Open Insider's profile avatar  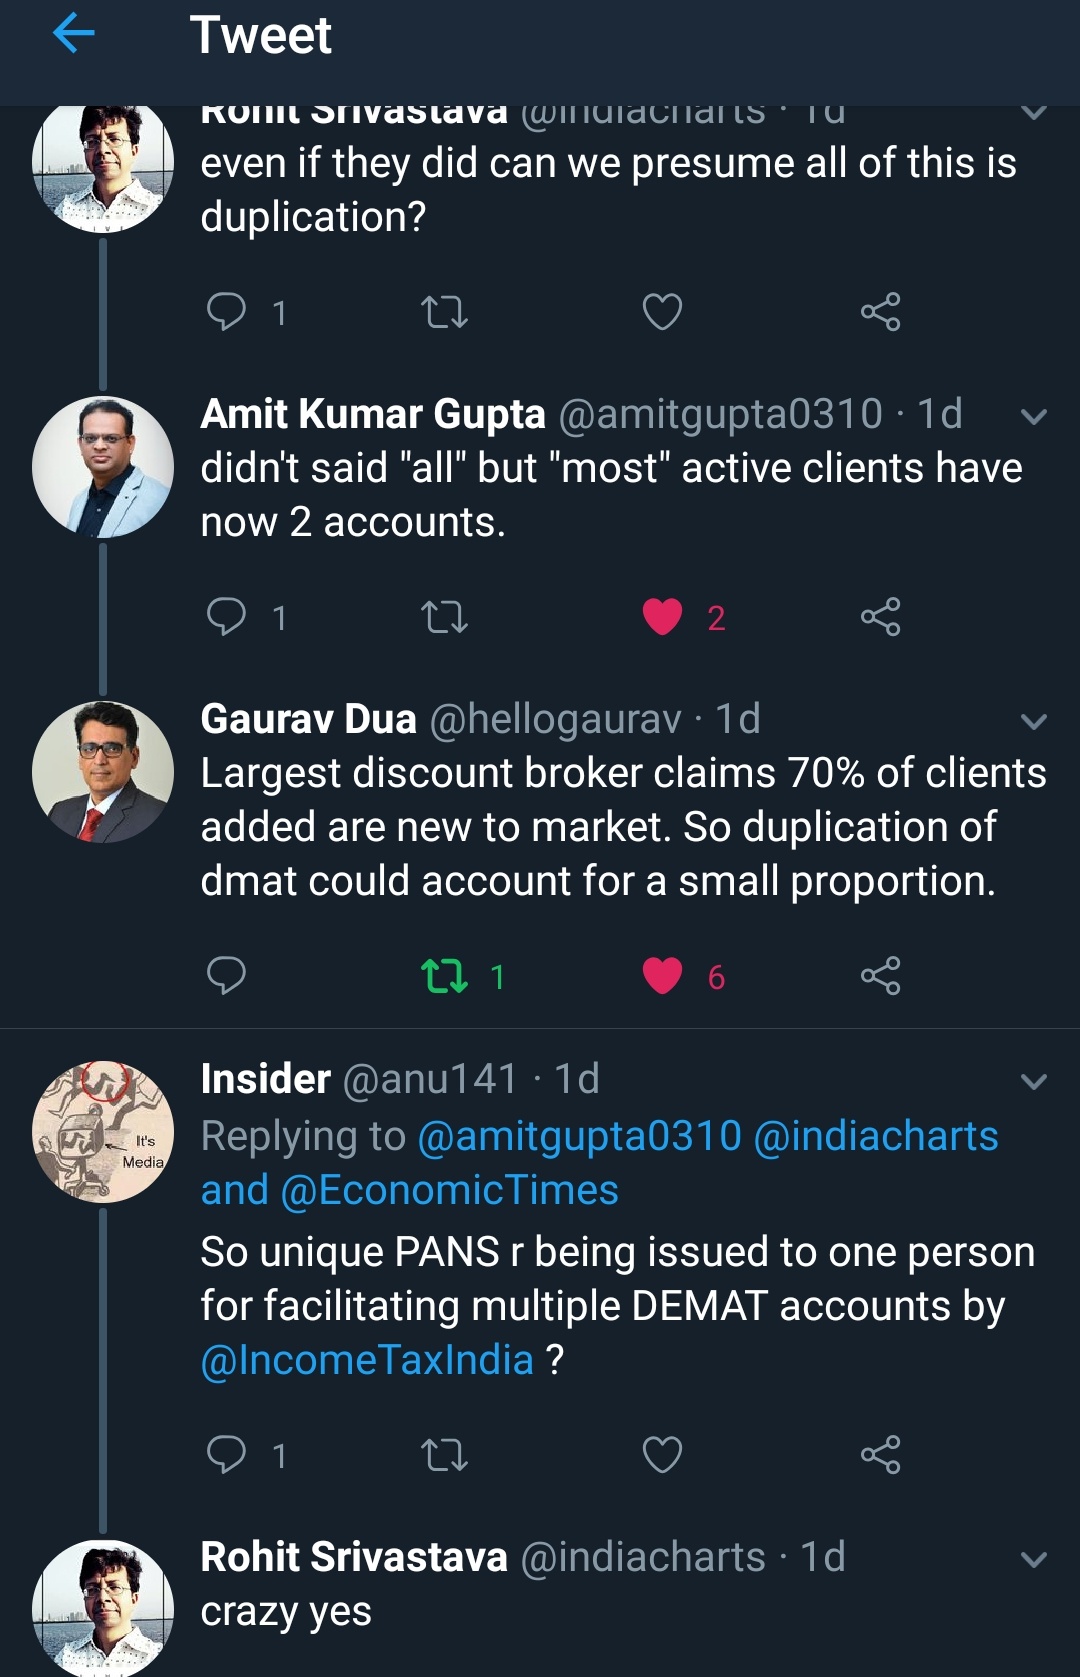102,1131
